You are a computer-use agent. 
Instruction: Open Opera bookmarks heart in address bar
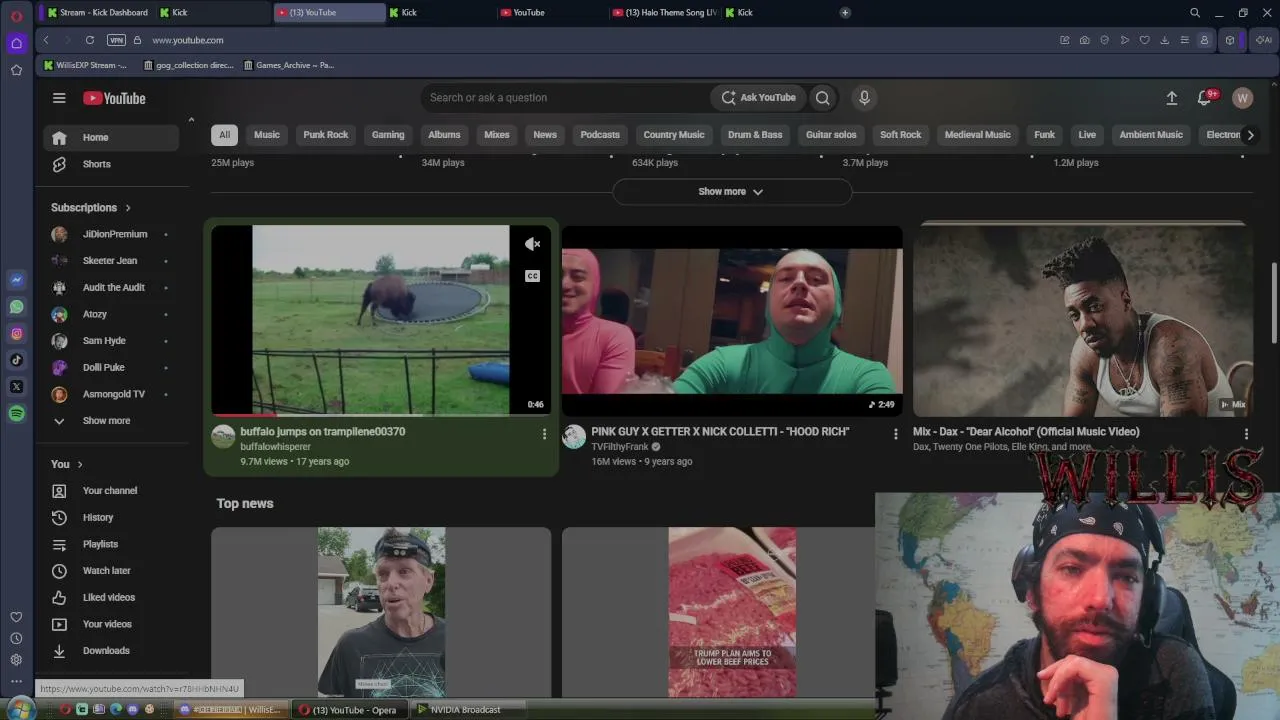coord(1145,40)
